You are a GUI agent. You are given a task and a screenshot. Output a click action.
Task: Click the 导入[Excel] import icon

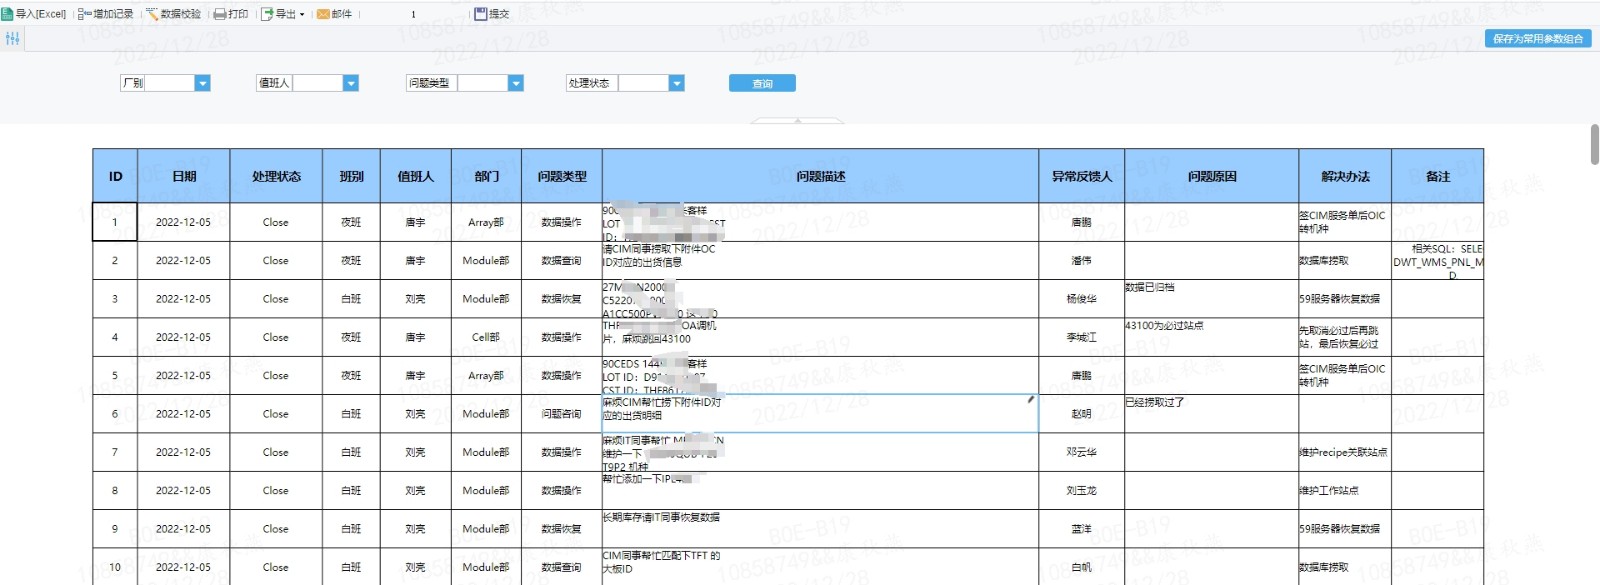click(x=8, y=14)
